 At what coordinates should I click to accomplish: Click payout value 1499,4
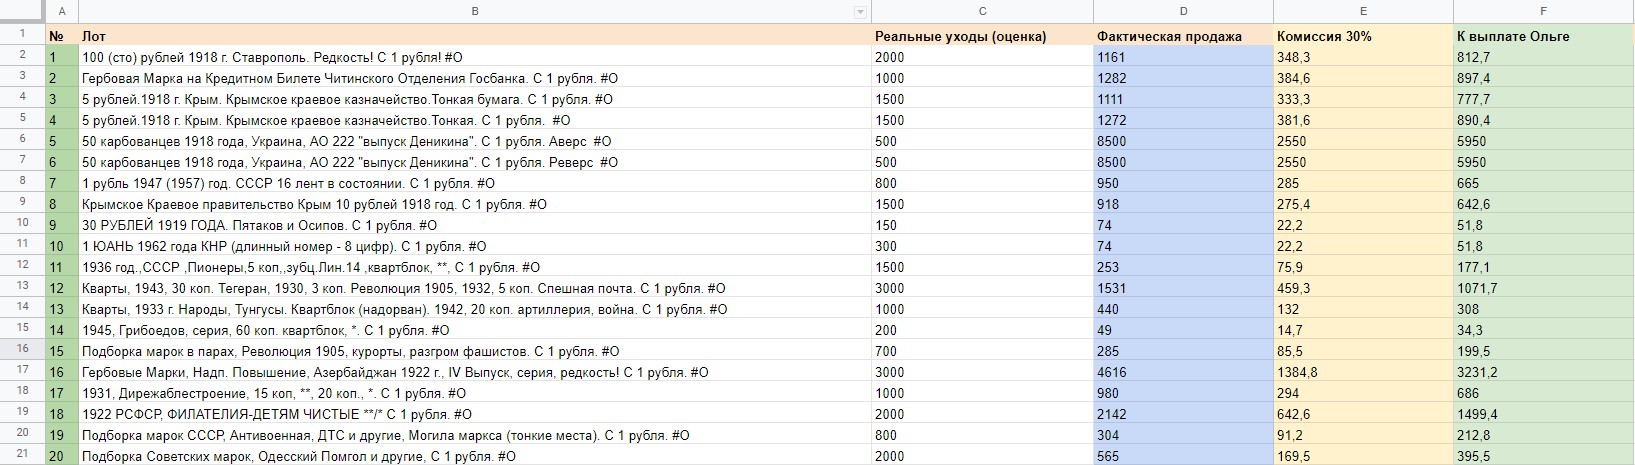tap(1544, 414)
